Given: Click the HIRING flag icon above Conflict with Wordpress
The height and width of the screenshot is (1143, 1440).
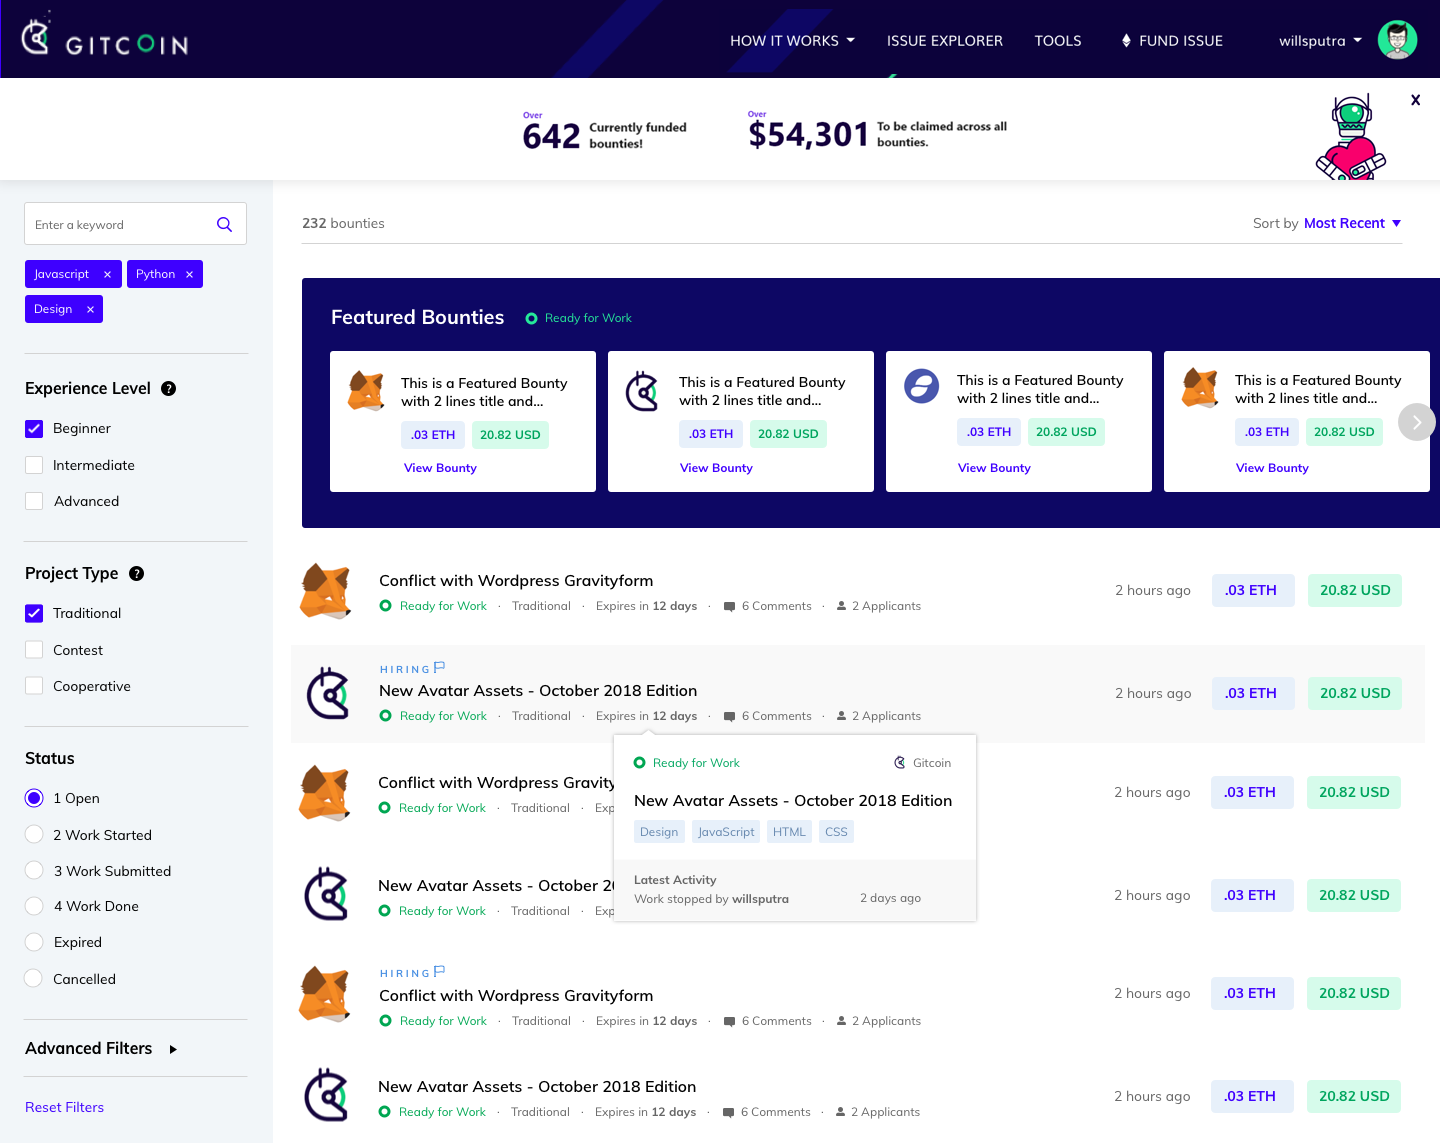Looking at the screenshot, I should 439,971.
